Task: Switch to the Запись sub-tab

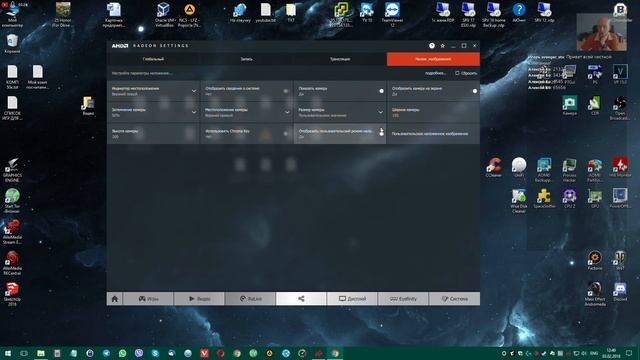Action: click(247, 59)
